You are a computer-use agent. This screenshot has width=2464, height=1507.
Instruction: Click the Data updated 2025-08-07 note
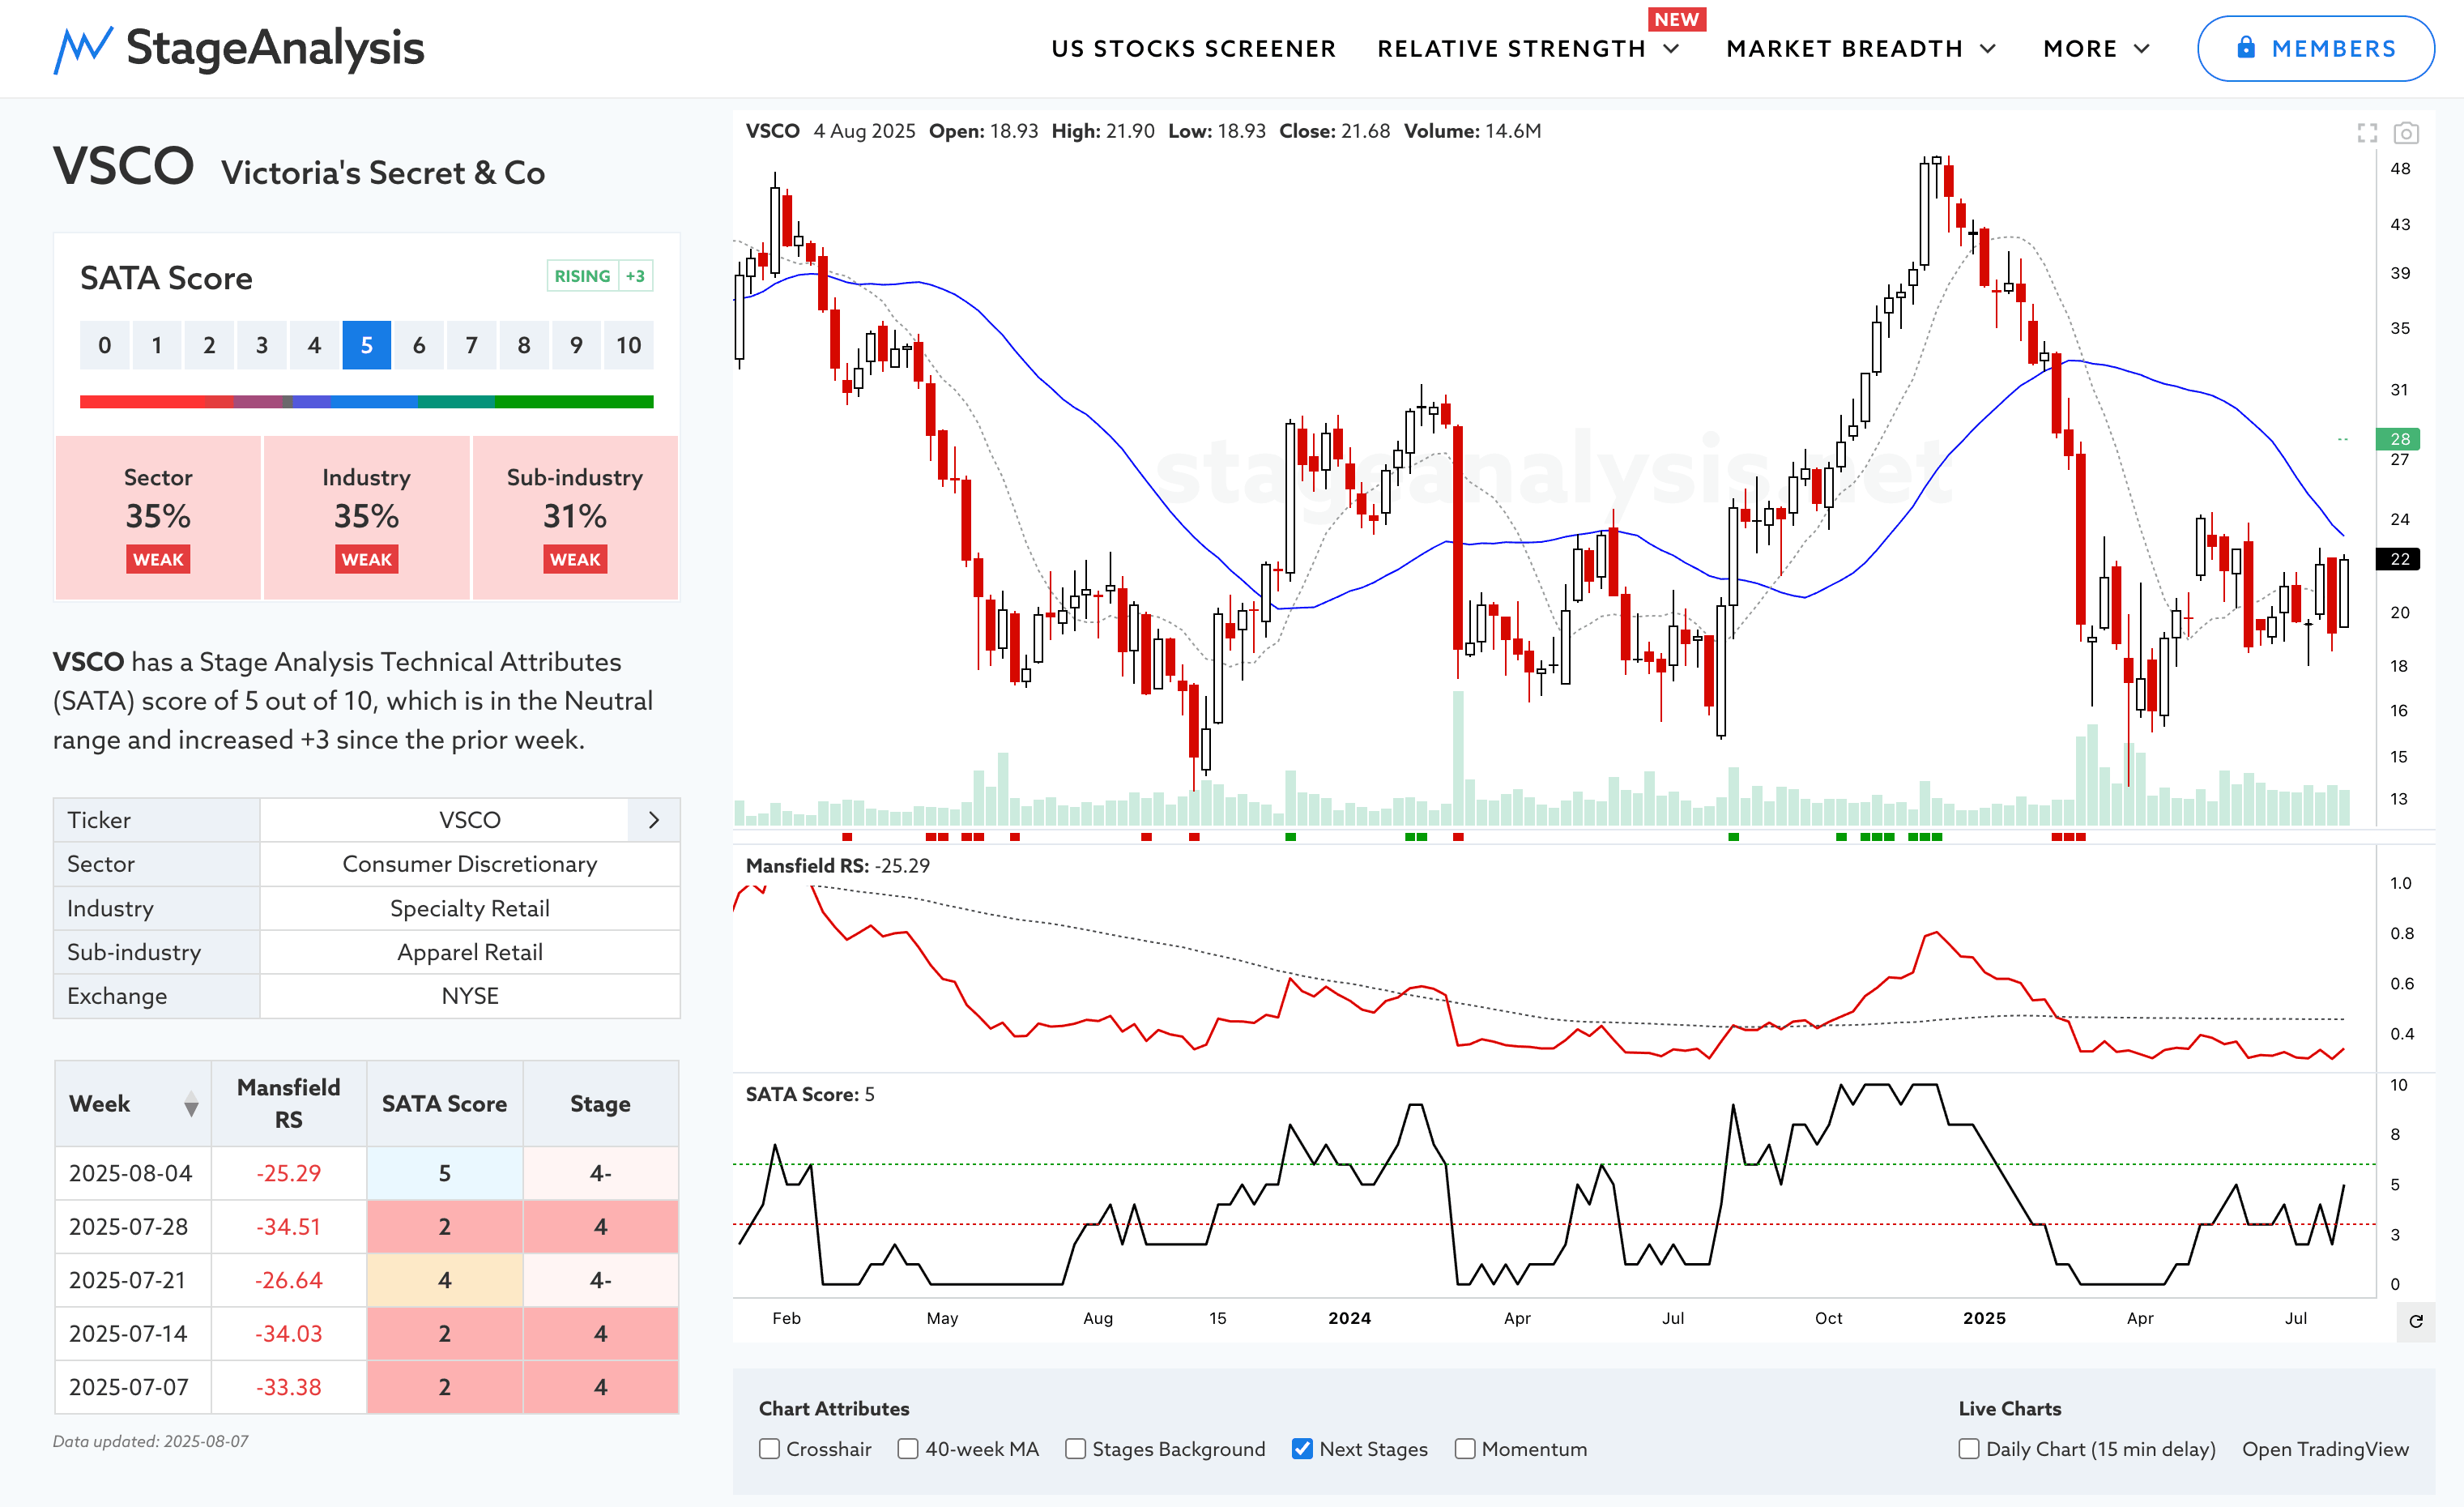click(x=151, y=1441)
